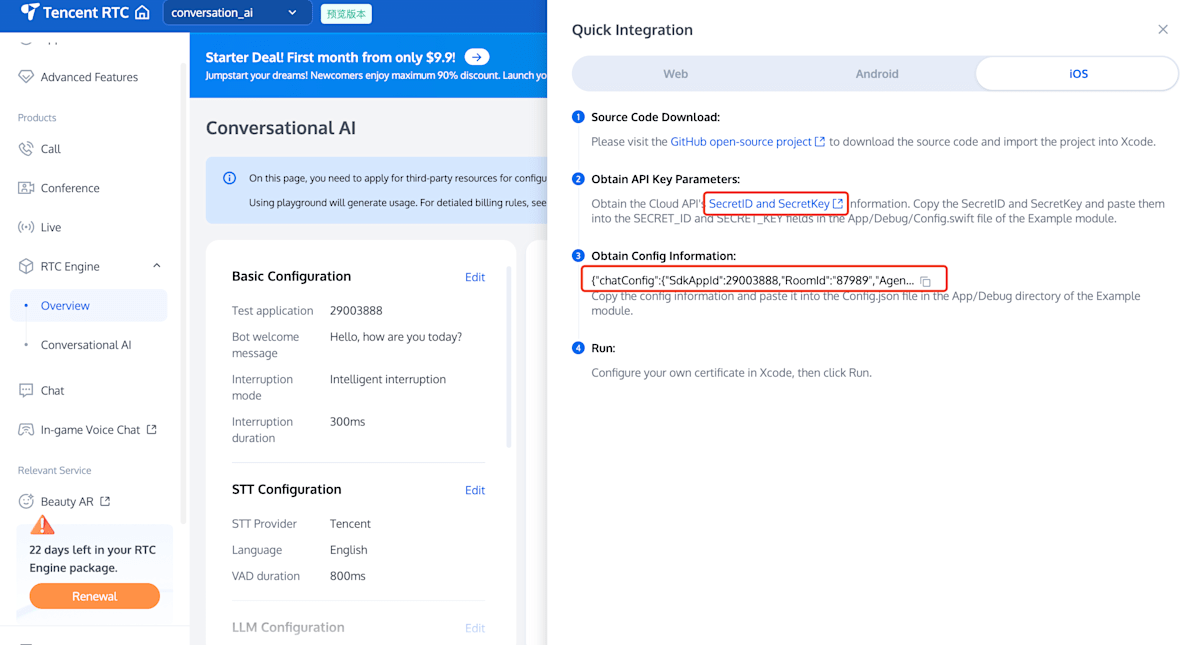Open the conversation_ai application dropdown
Image resolution: width=1200 pixels, height=645 pixels.
[236, 13]
